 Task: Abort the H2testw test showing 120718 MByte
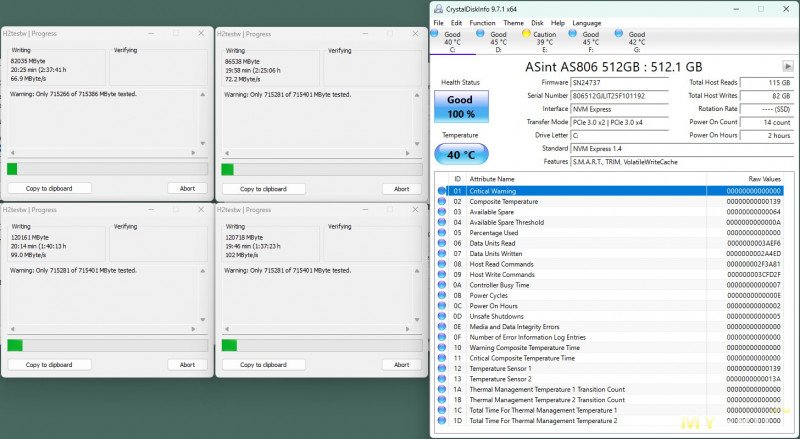coord(402,364)
